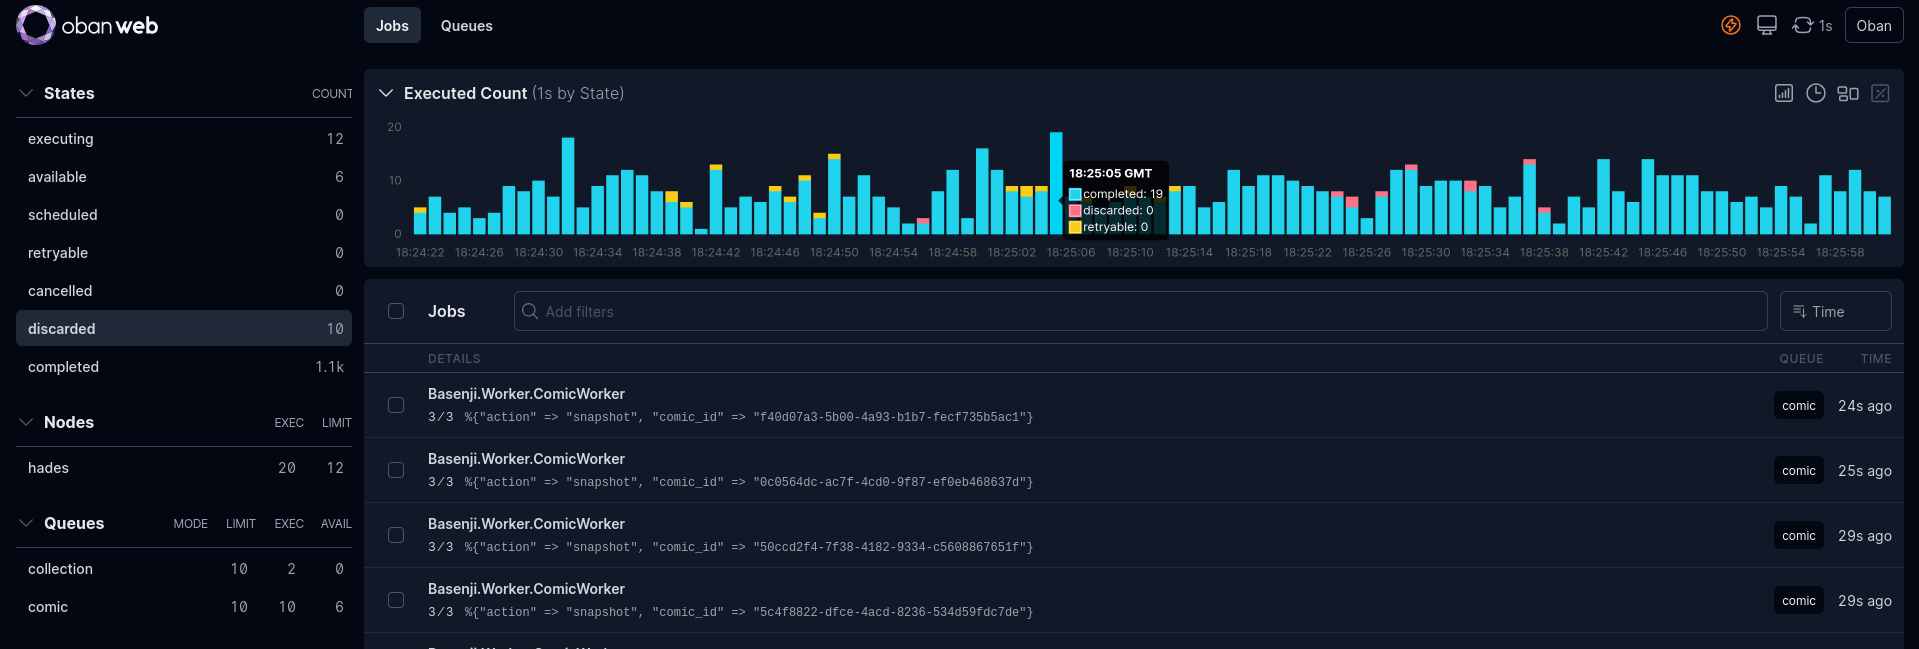Click the orange lightning bolt icon
1919x649 pixels.
coord(1730,26)
